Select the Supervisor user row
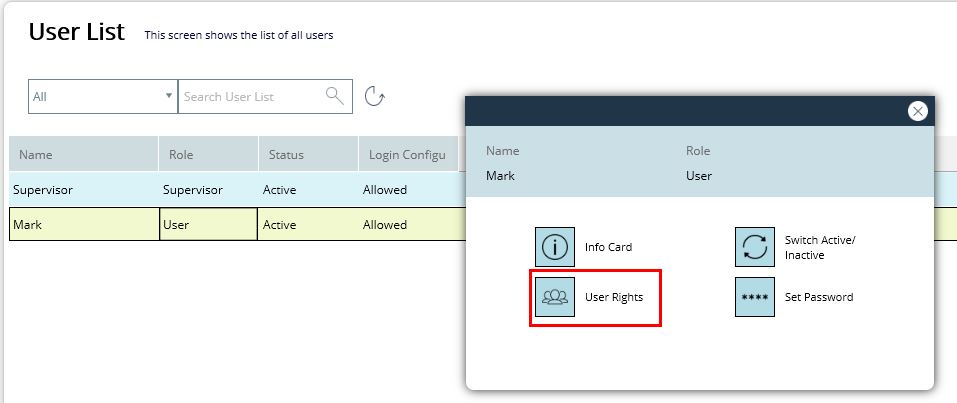The image size is (957, 403). click(237, 190)
